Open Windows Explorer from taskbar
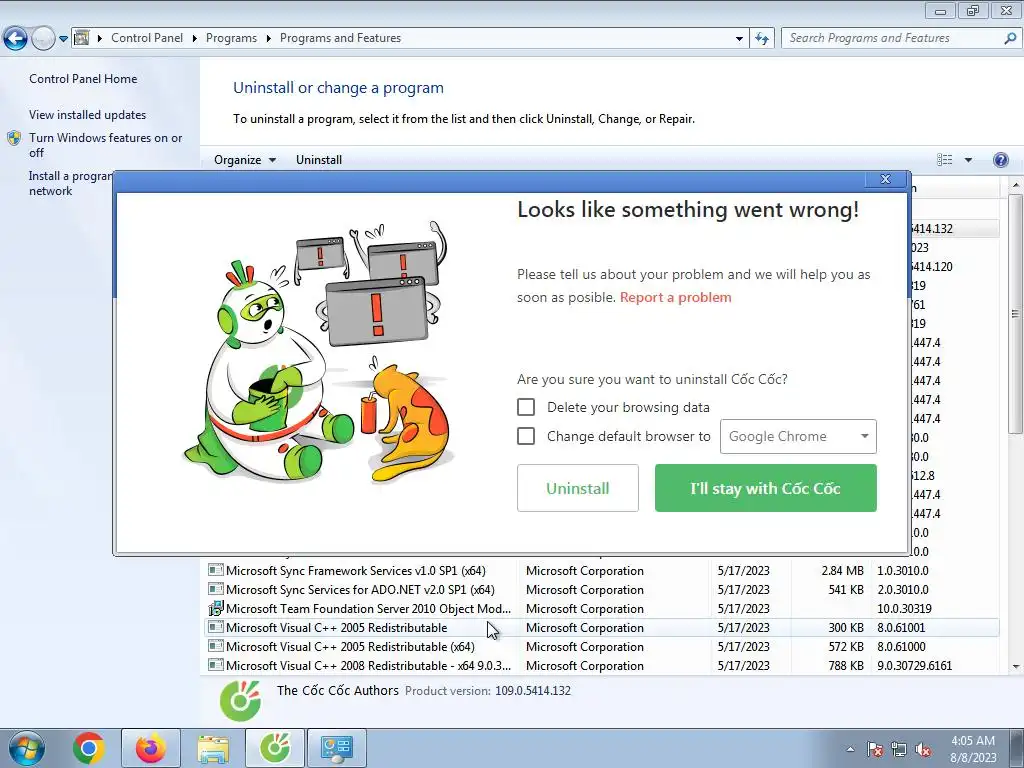This screenshot has height=768, width=1024. pyautogui.click(x=213, y=748)
